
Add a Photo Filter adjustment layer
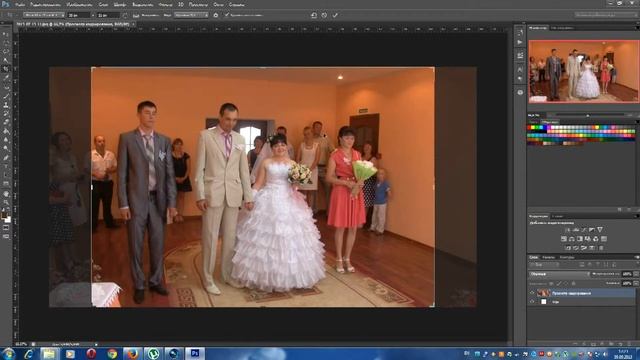point(588,239)
